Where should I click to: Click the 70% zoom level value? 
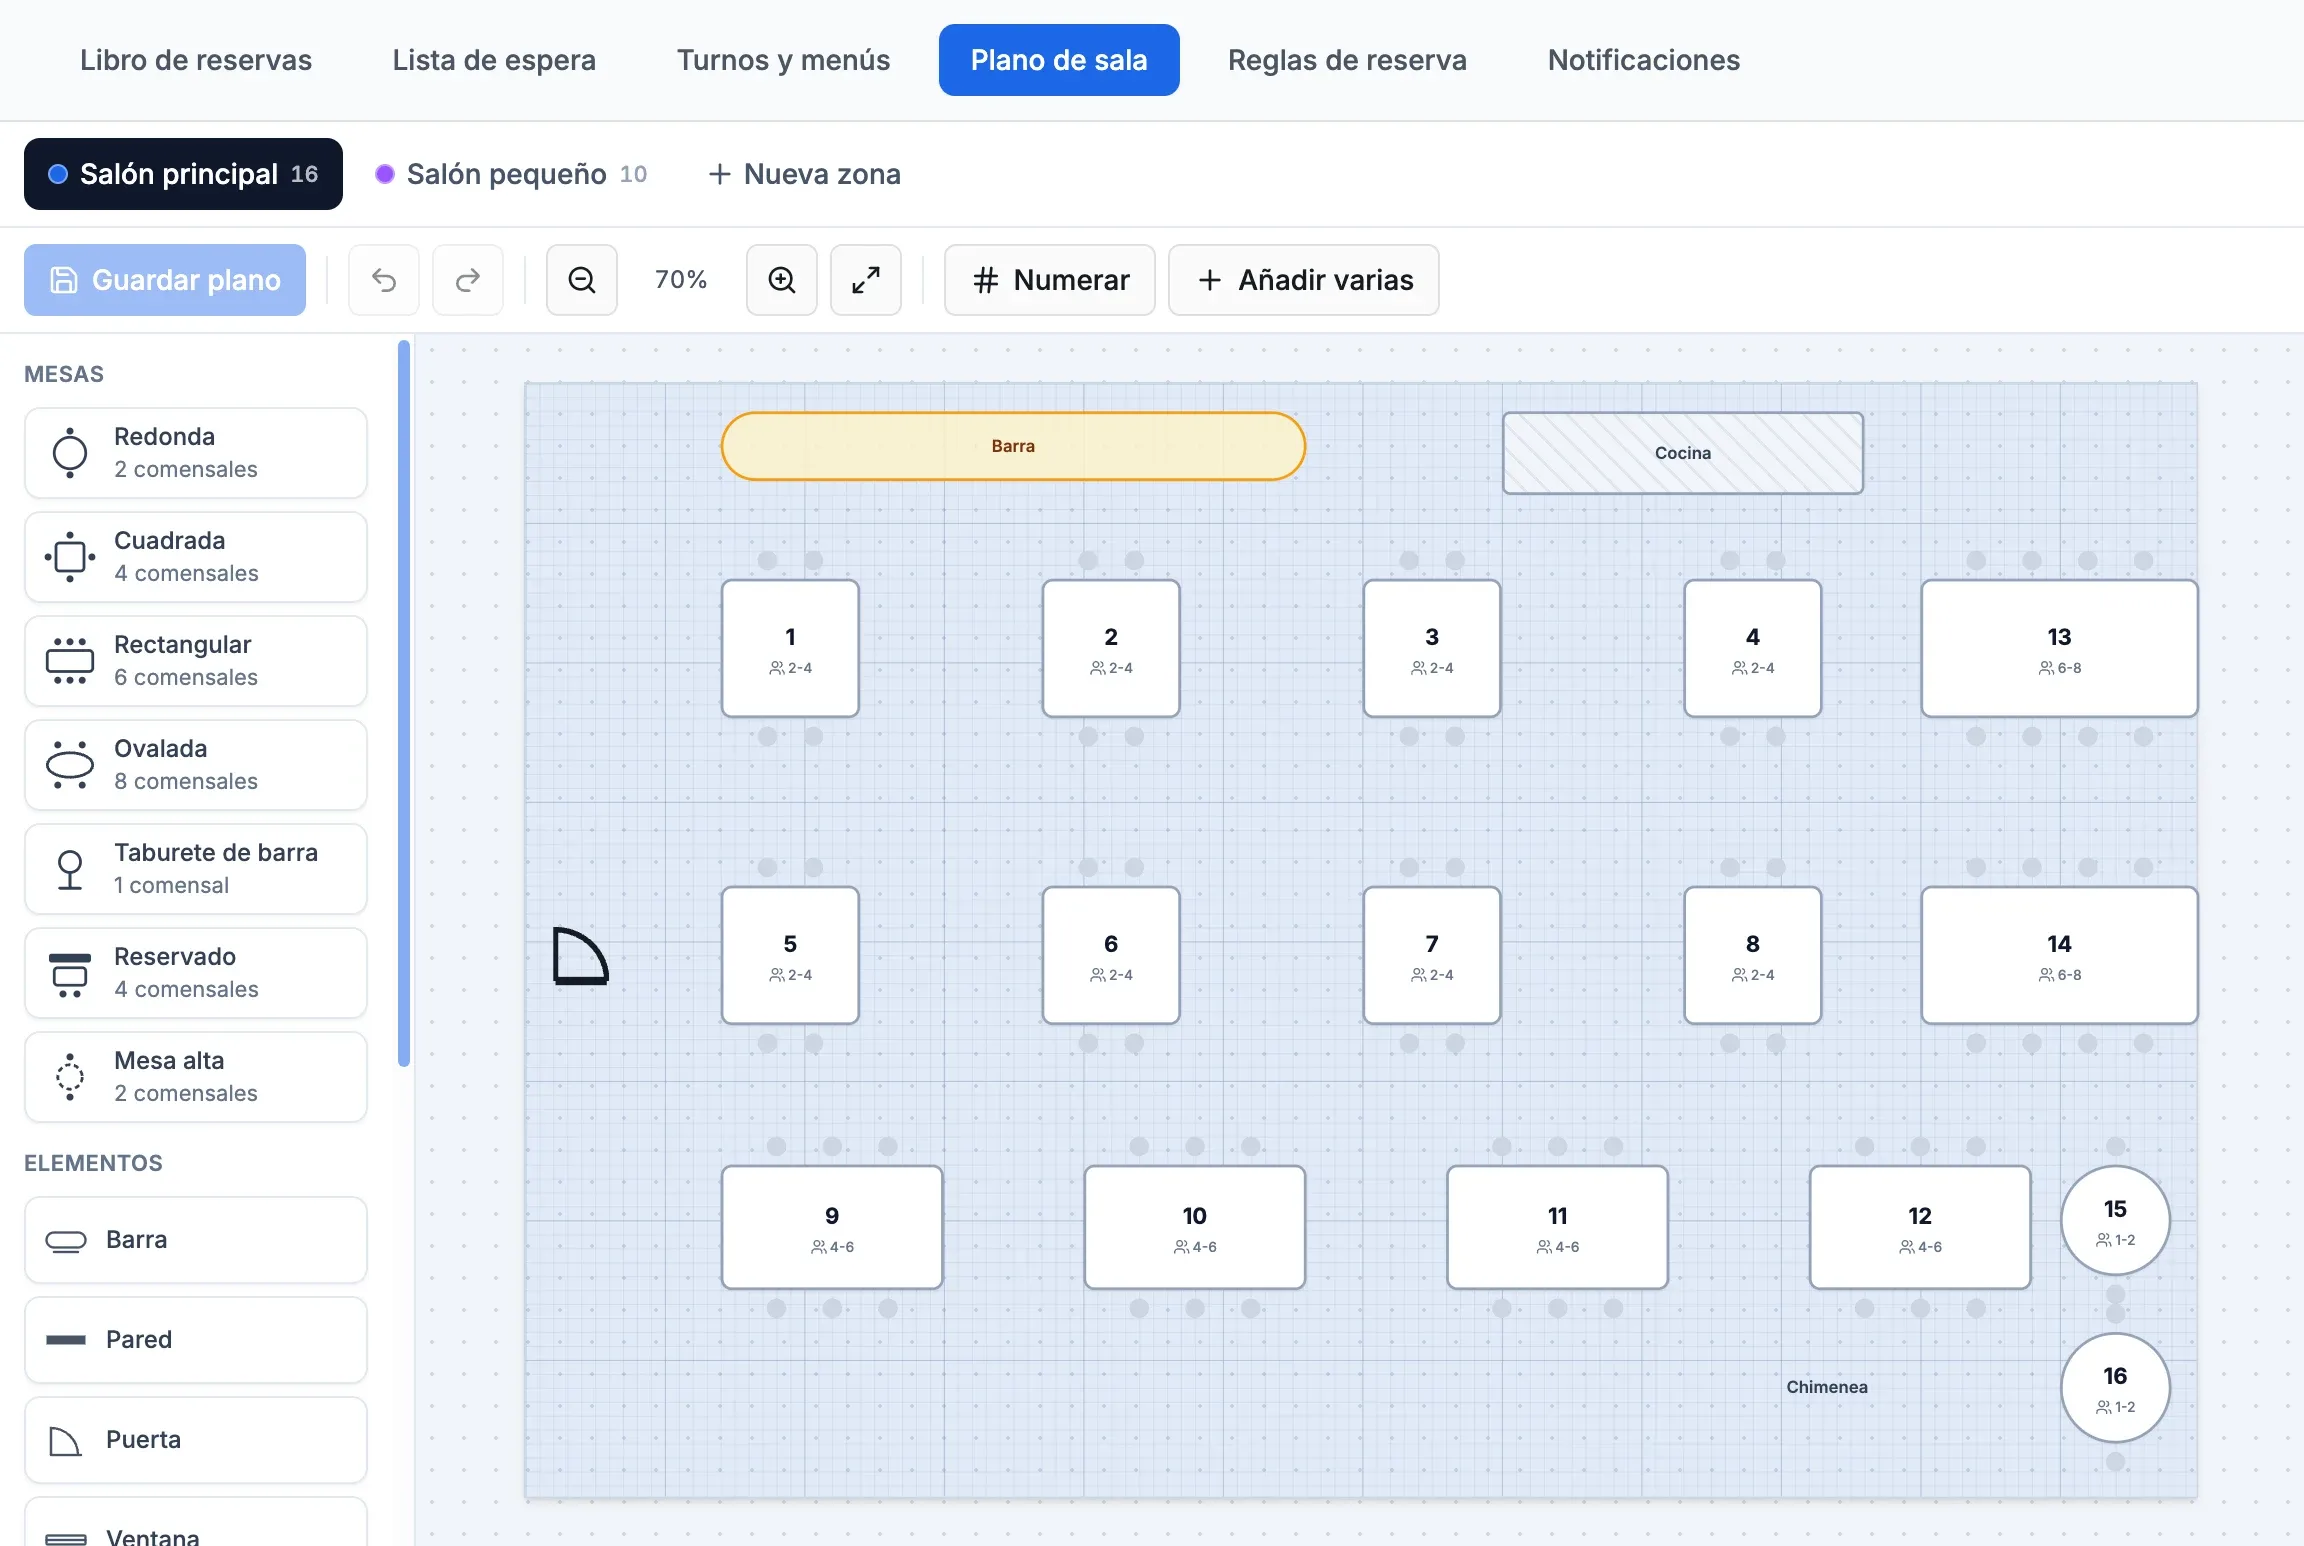681,280
